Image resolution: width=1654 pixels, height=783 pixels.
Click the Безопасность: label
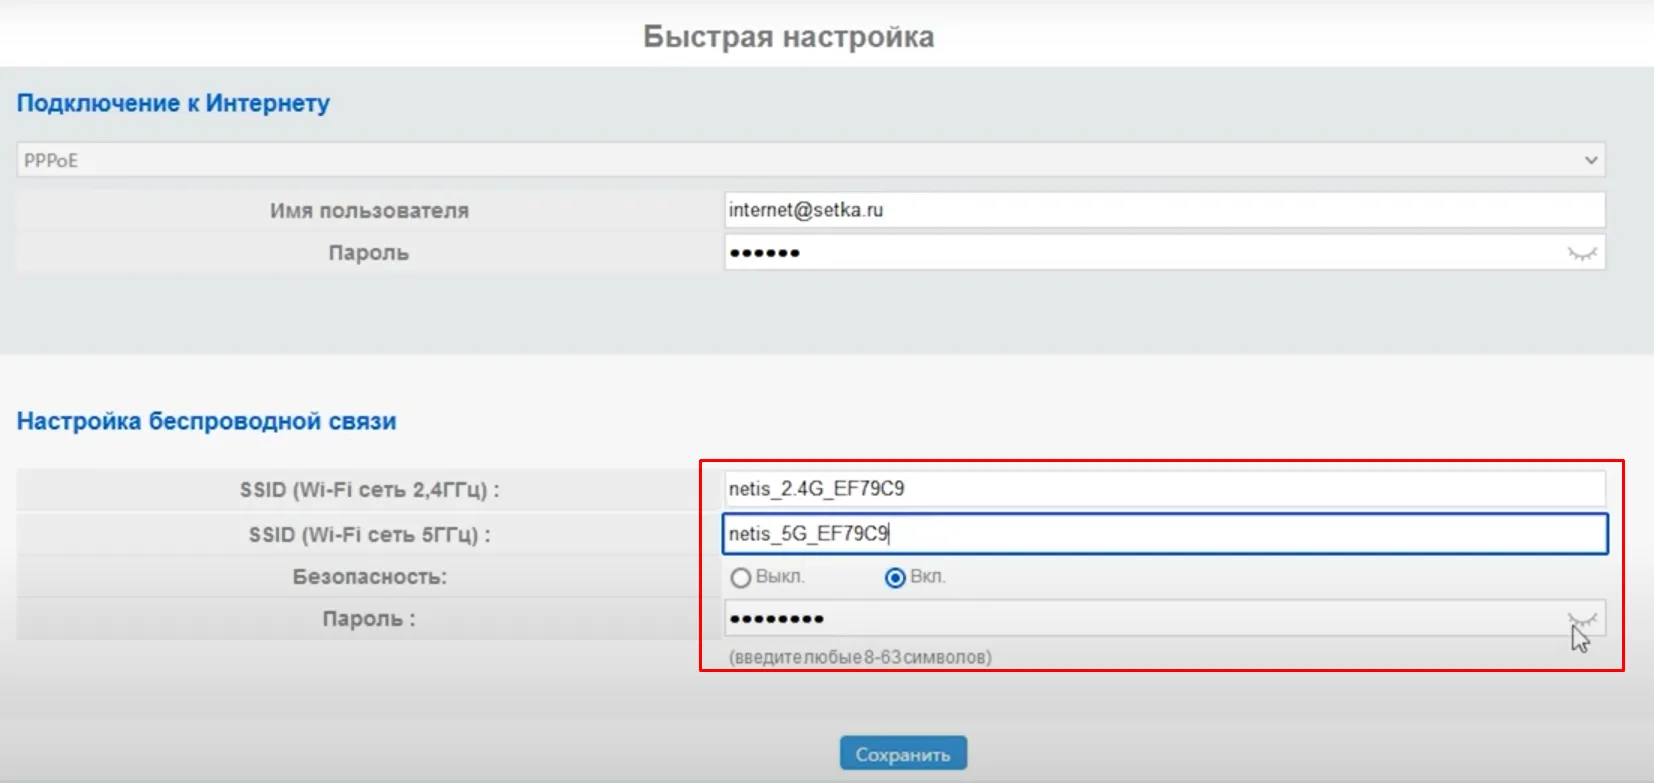click(x=369, y=577)
